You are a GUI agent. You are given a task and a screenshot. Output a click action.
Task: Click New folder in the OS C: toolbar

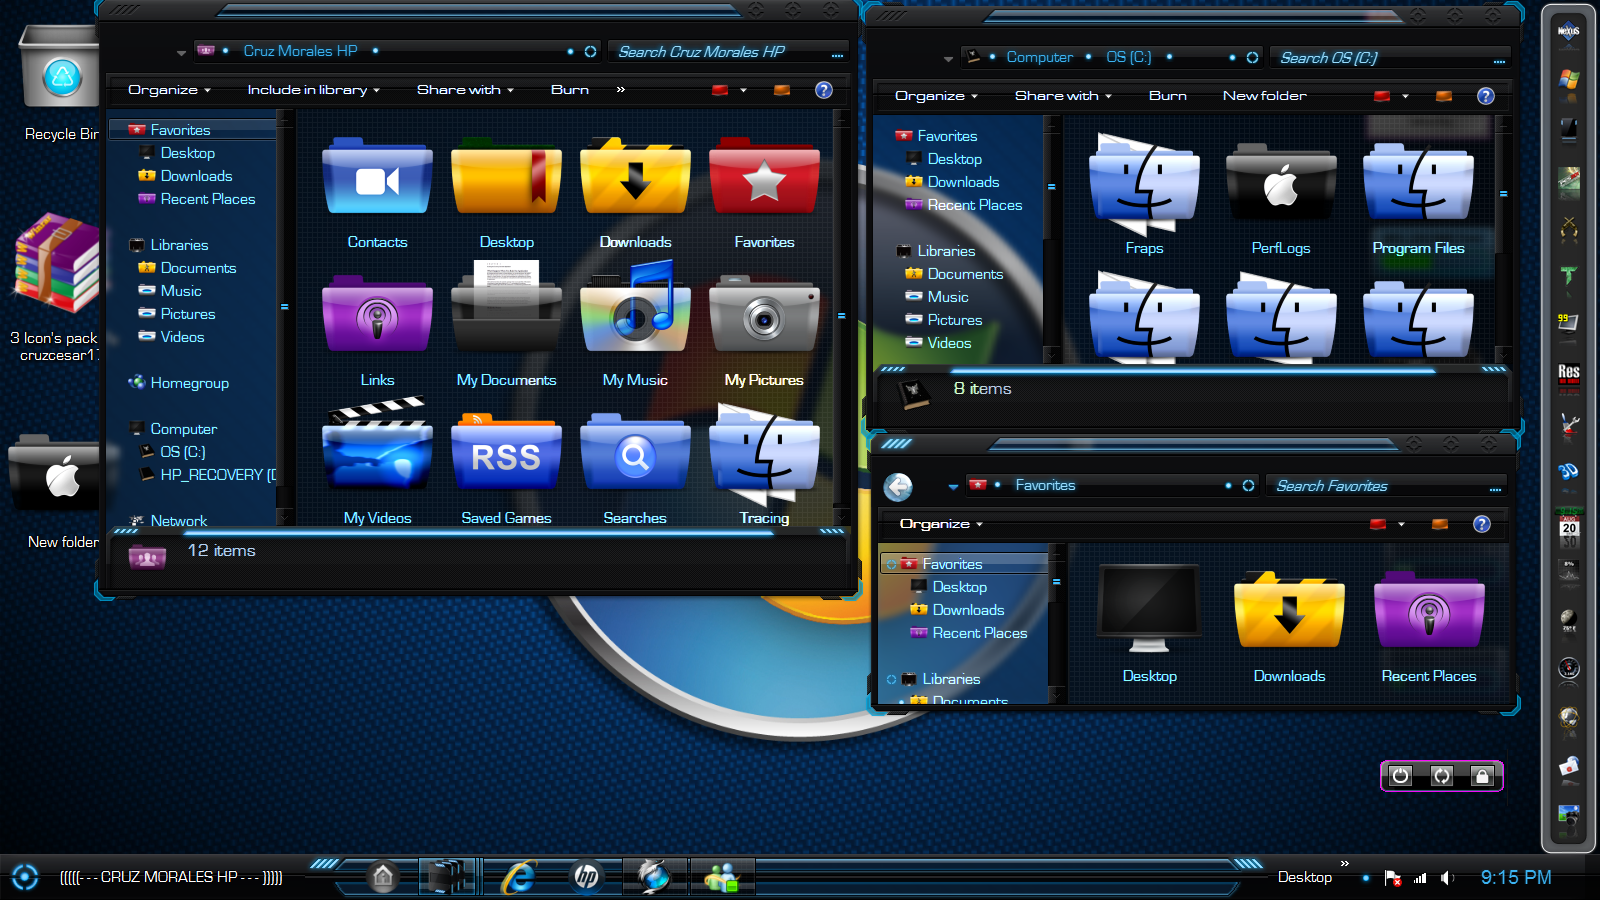(1263, 95)
